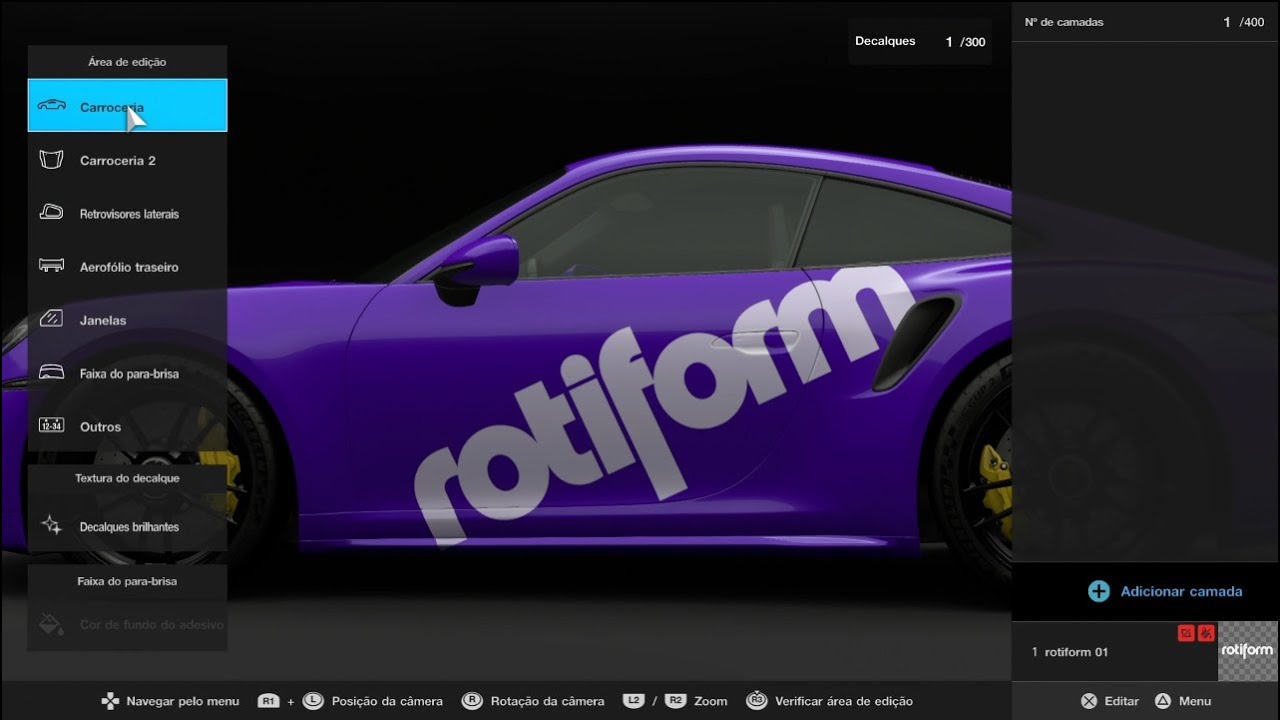Click the rotiform decal on car door
Image resolution: width=1280 pixels, height=720 pixels.
point(665,405)
